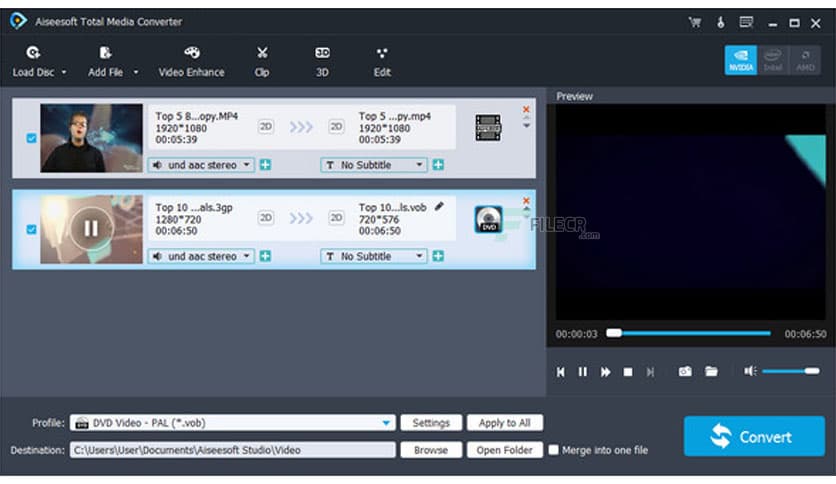Click Top 10 ...als.3gp source name
This screenshot has width=836, height=484.
click(194, 207)
